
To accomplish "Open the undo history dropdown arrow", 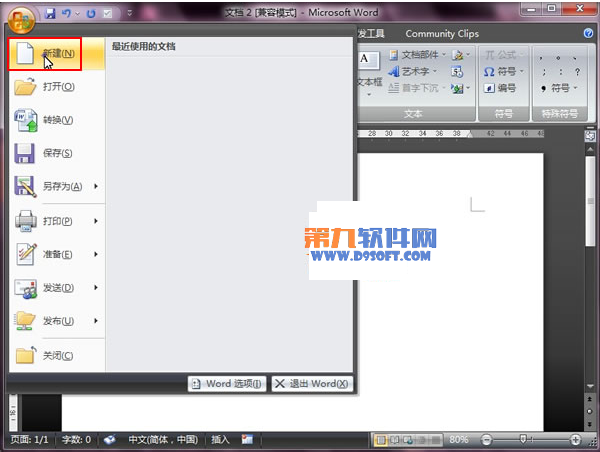I will pos(78,14).
